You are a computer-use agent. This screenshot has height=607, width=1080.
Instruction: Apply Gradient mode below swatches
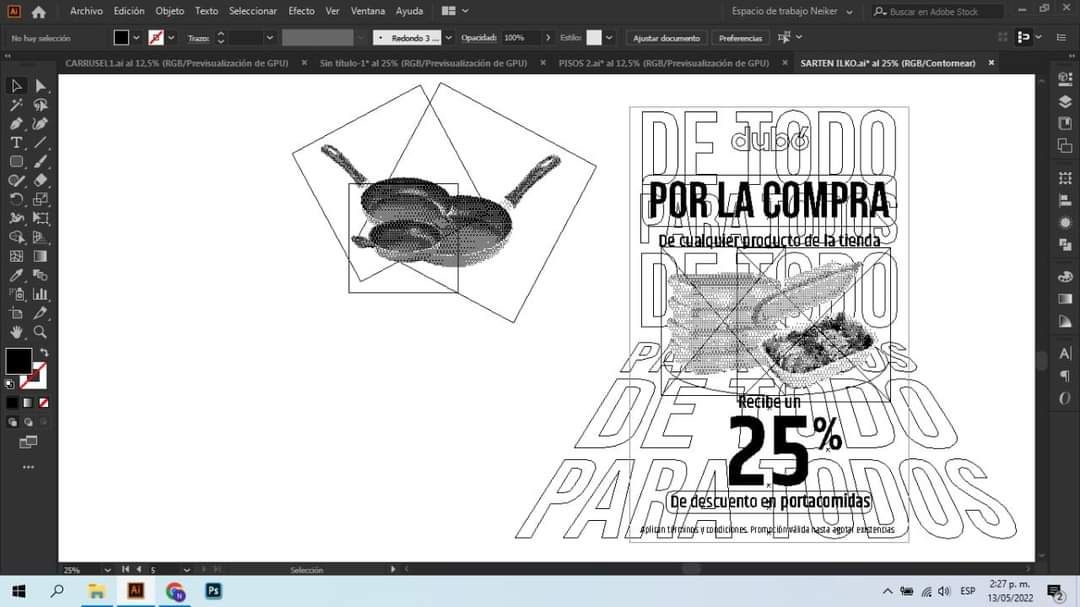(28, 403)
